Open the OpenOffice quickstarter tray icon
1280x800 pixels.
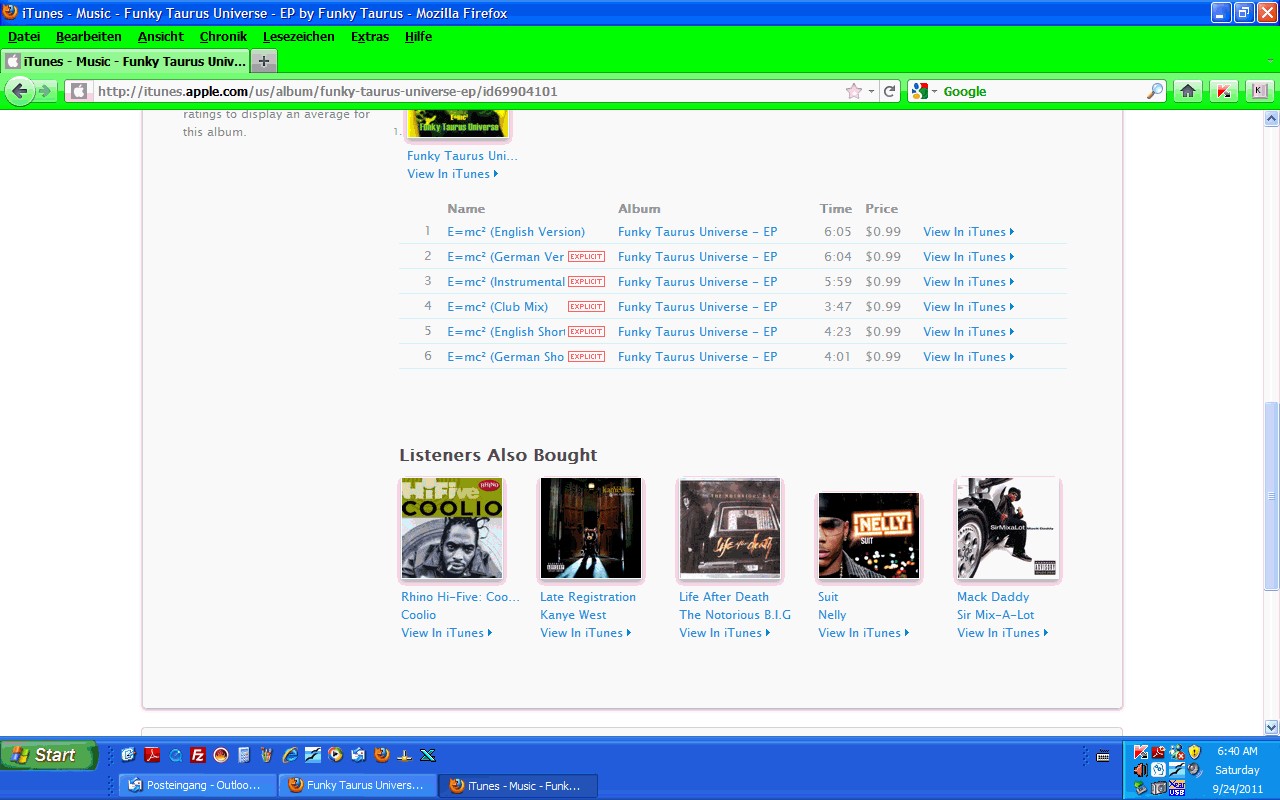coord(1177,770)
